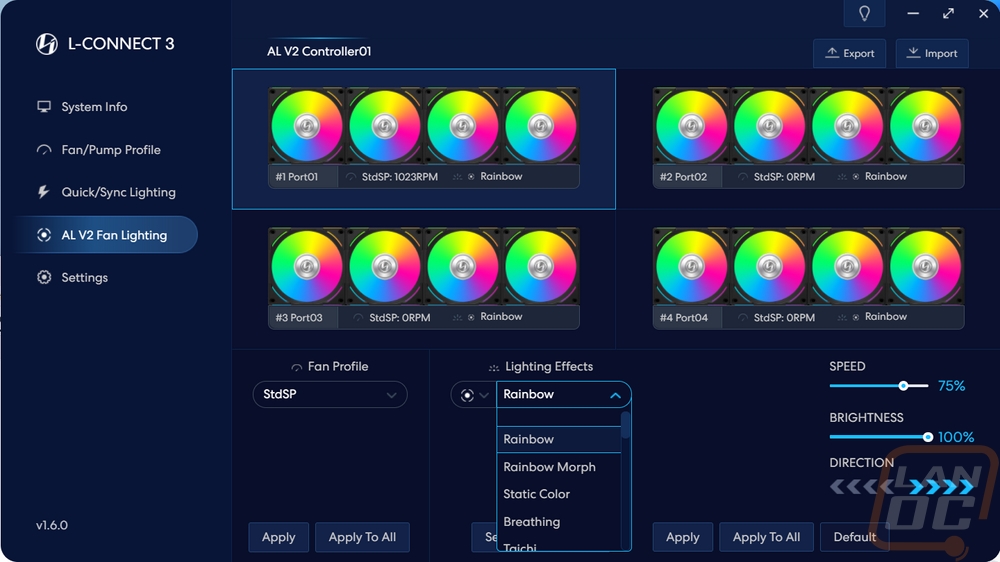The height and width of the screenshot is (562, 1000).
Task: Select the #3 Port03 fan group
Action: [x=423, y=279]
